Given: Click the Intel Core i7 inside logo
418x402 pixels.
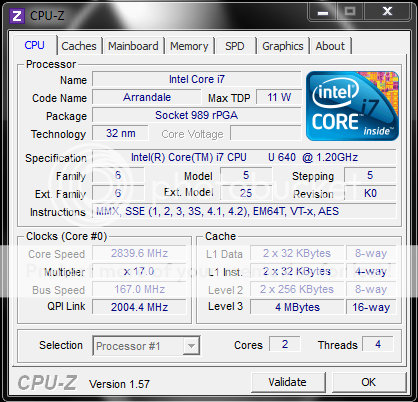Looking at the screenshot, I should pyautogui.click(x=352, y=106).
